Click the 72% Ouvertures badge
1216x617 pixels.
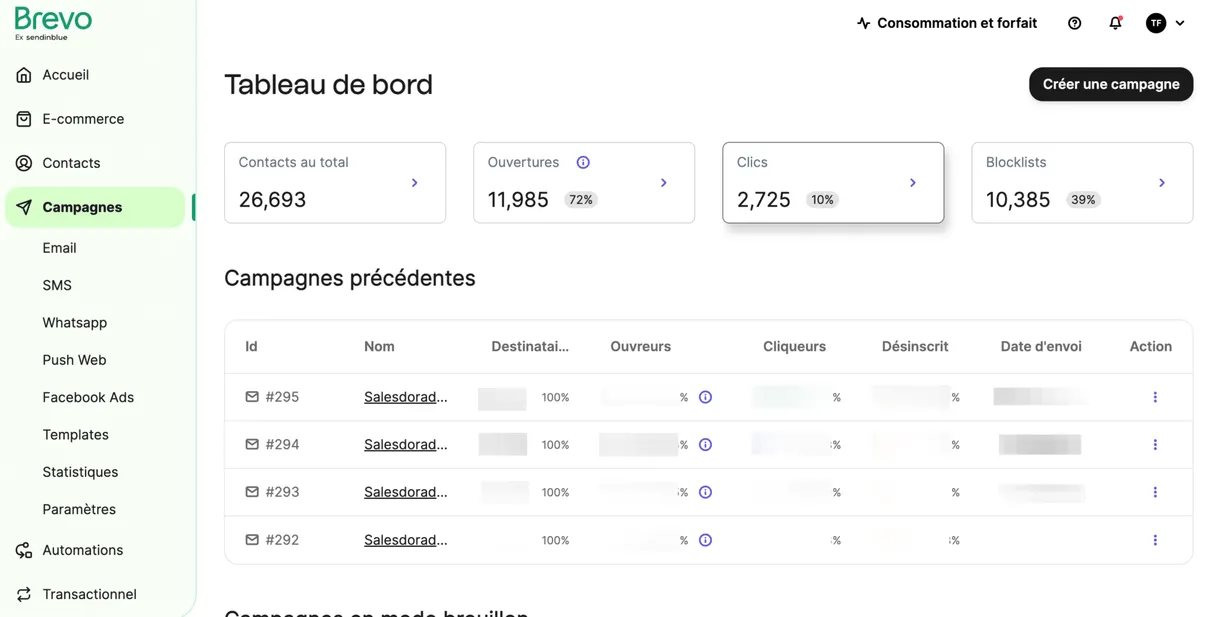click(x=581, y=200)
